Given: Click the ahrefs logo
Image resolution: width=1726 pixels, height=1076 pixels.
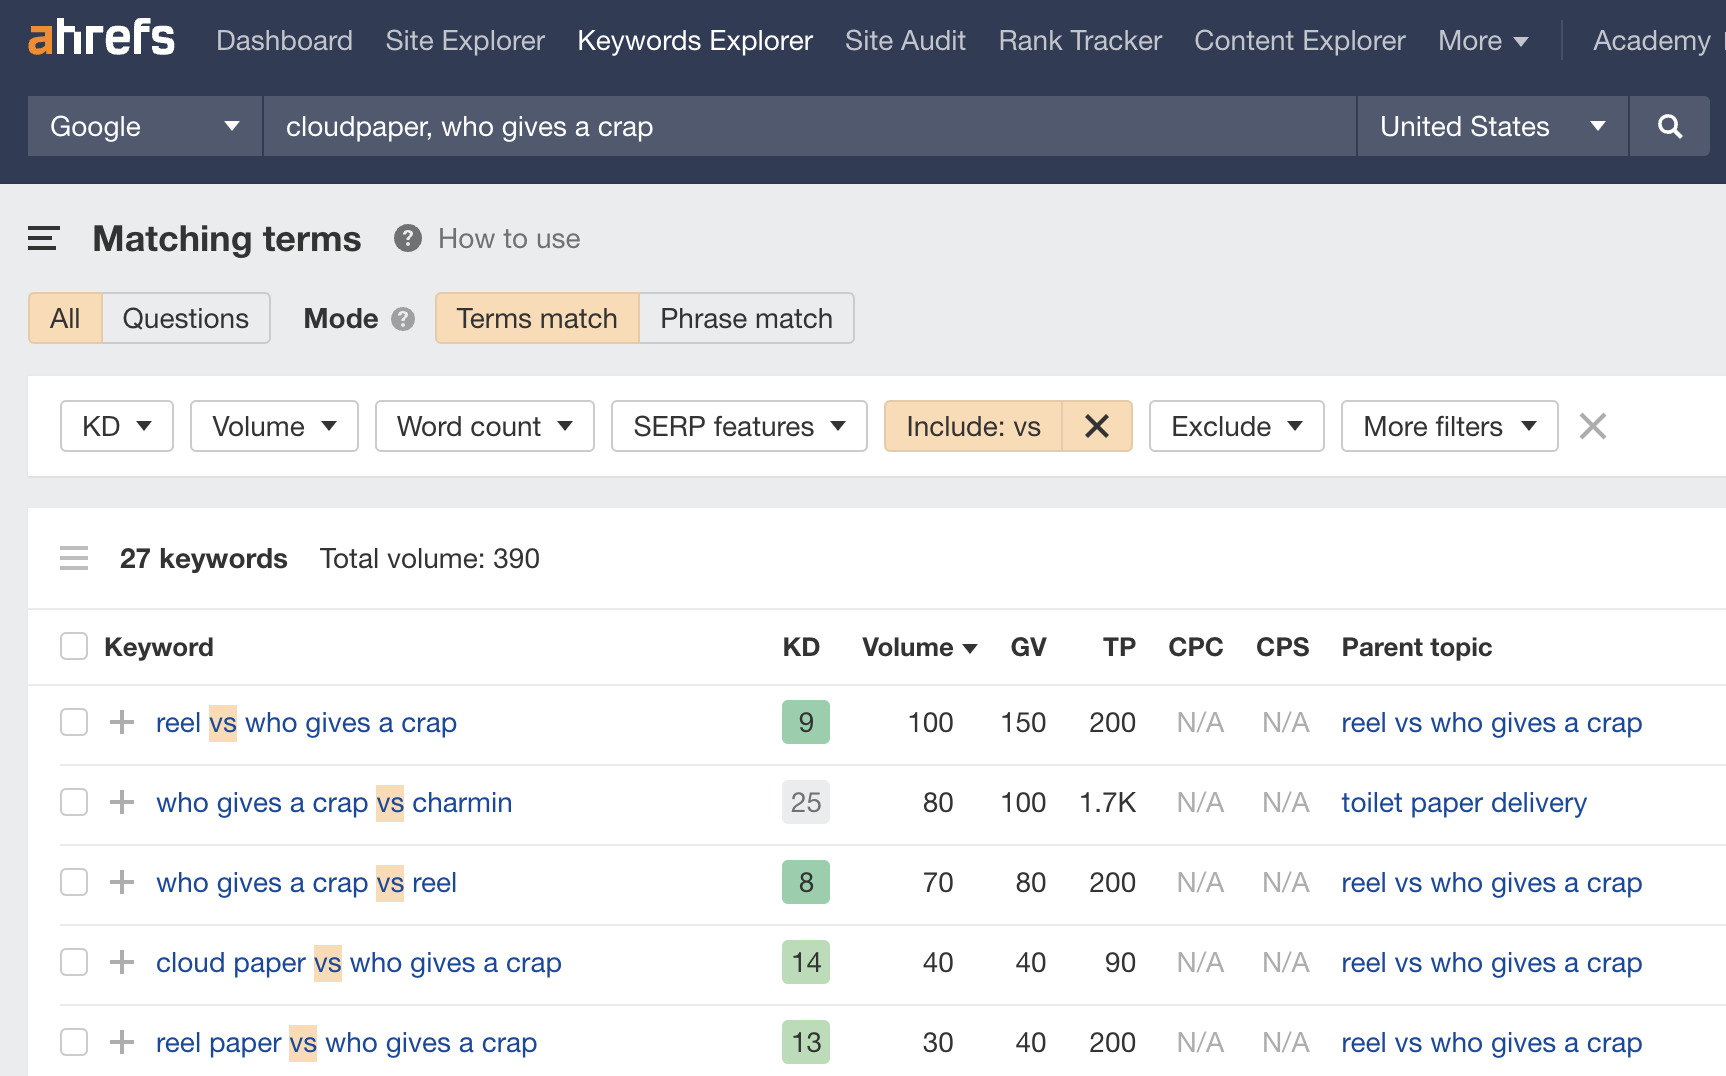Looking at the screenshot, I should tap(100, 38).
